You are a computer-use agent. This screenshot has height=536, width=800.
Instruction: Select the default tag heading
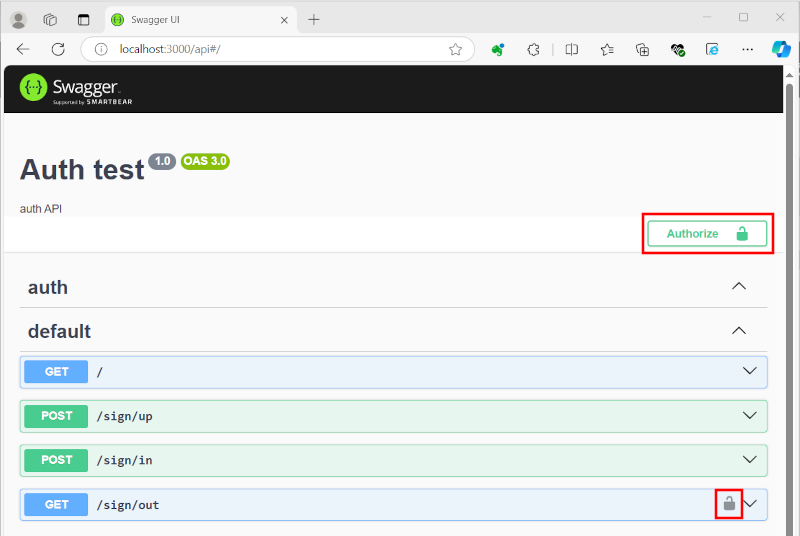[59, 331]
